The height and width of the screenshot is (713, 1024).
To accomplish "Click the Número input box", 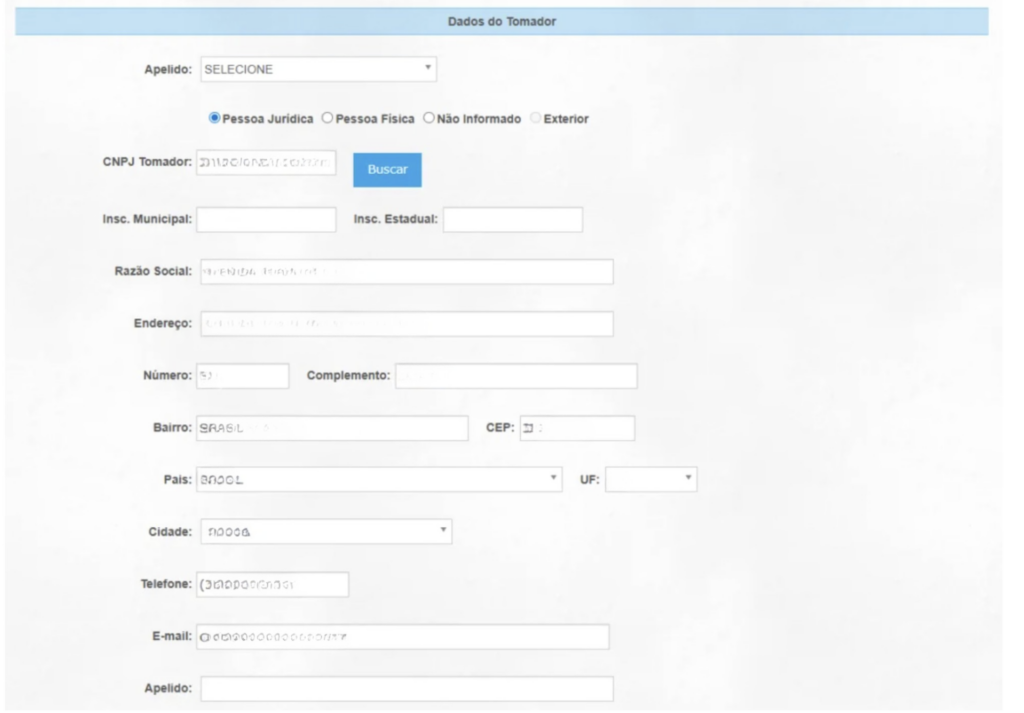I will 242,376.
